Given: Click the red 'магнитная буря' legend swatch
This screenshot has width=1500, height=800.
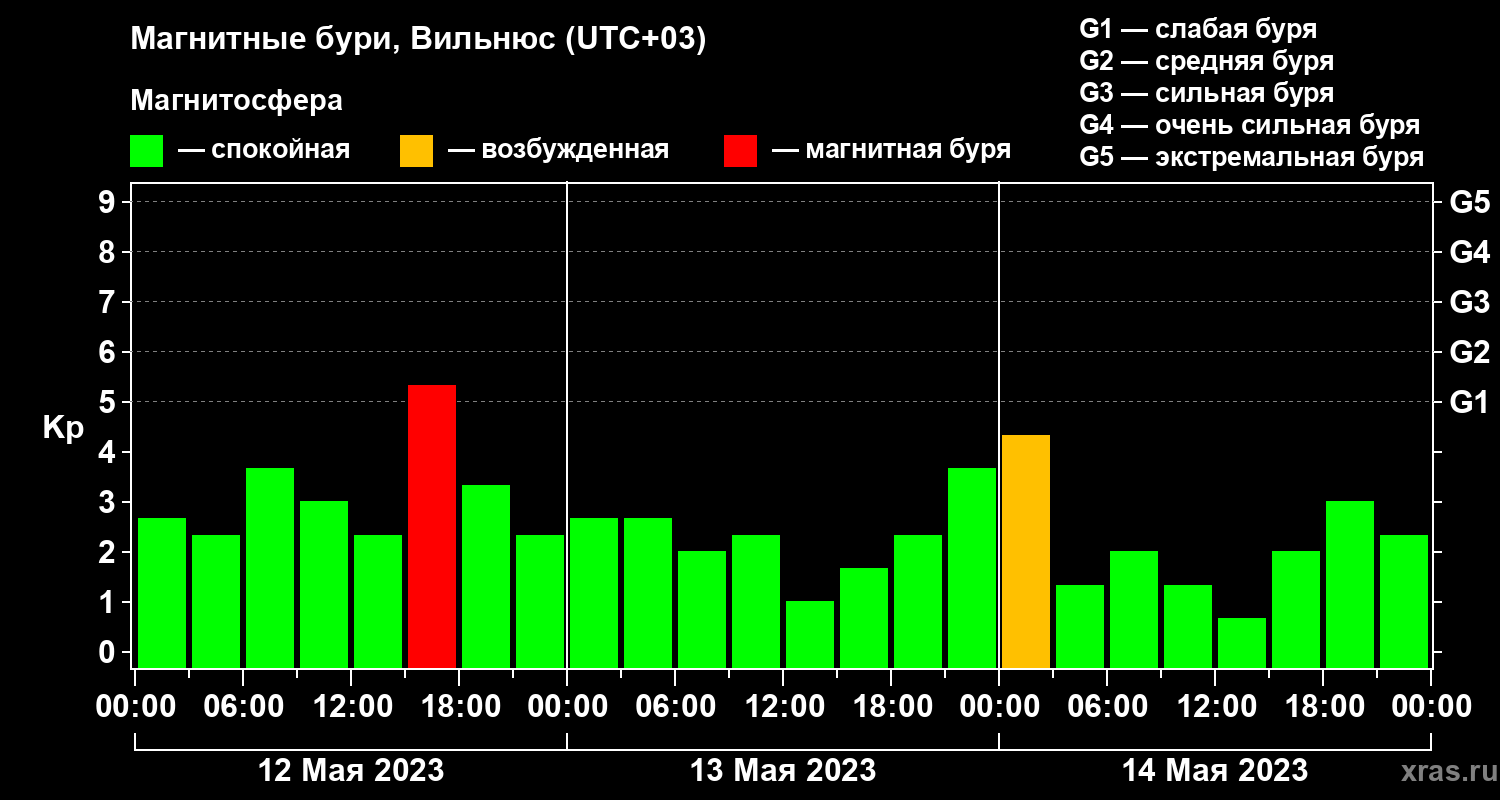Looking at the screenshot, I should [x=740, y=151].
